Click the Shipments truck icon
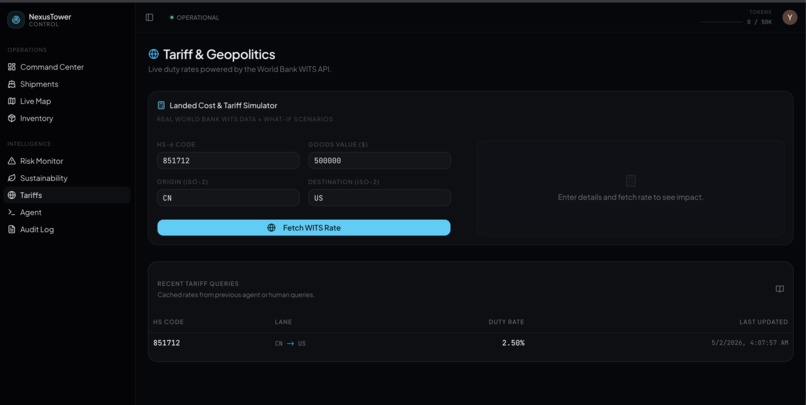Image resolution: width=806 pixels, height=405 pixels. click(12, 84)
